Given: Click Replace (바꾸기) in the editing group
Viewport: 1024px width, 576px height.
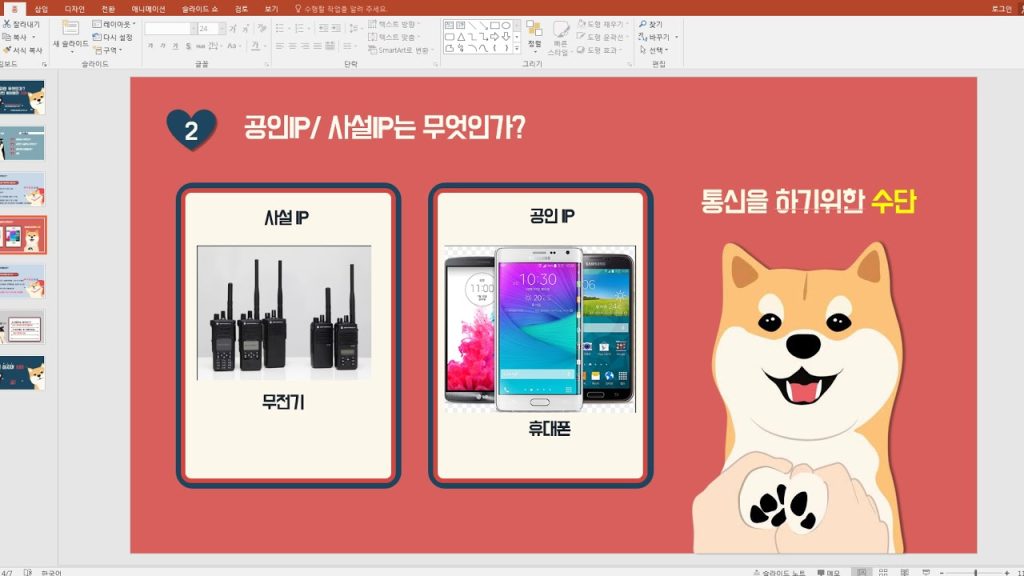Looking at the screenshot, I should click(657, 36).
